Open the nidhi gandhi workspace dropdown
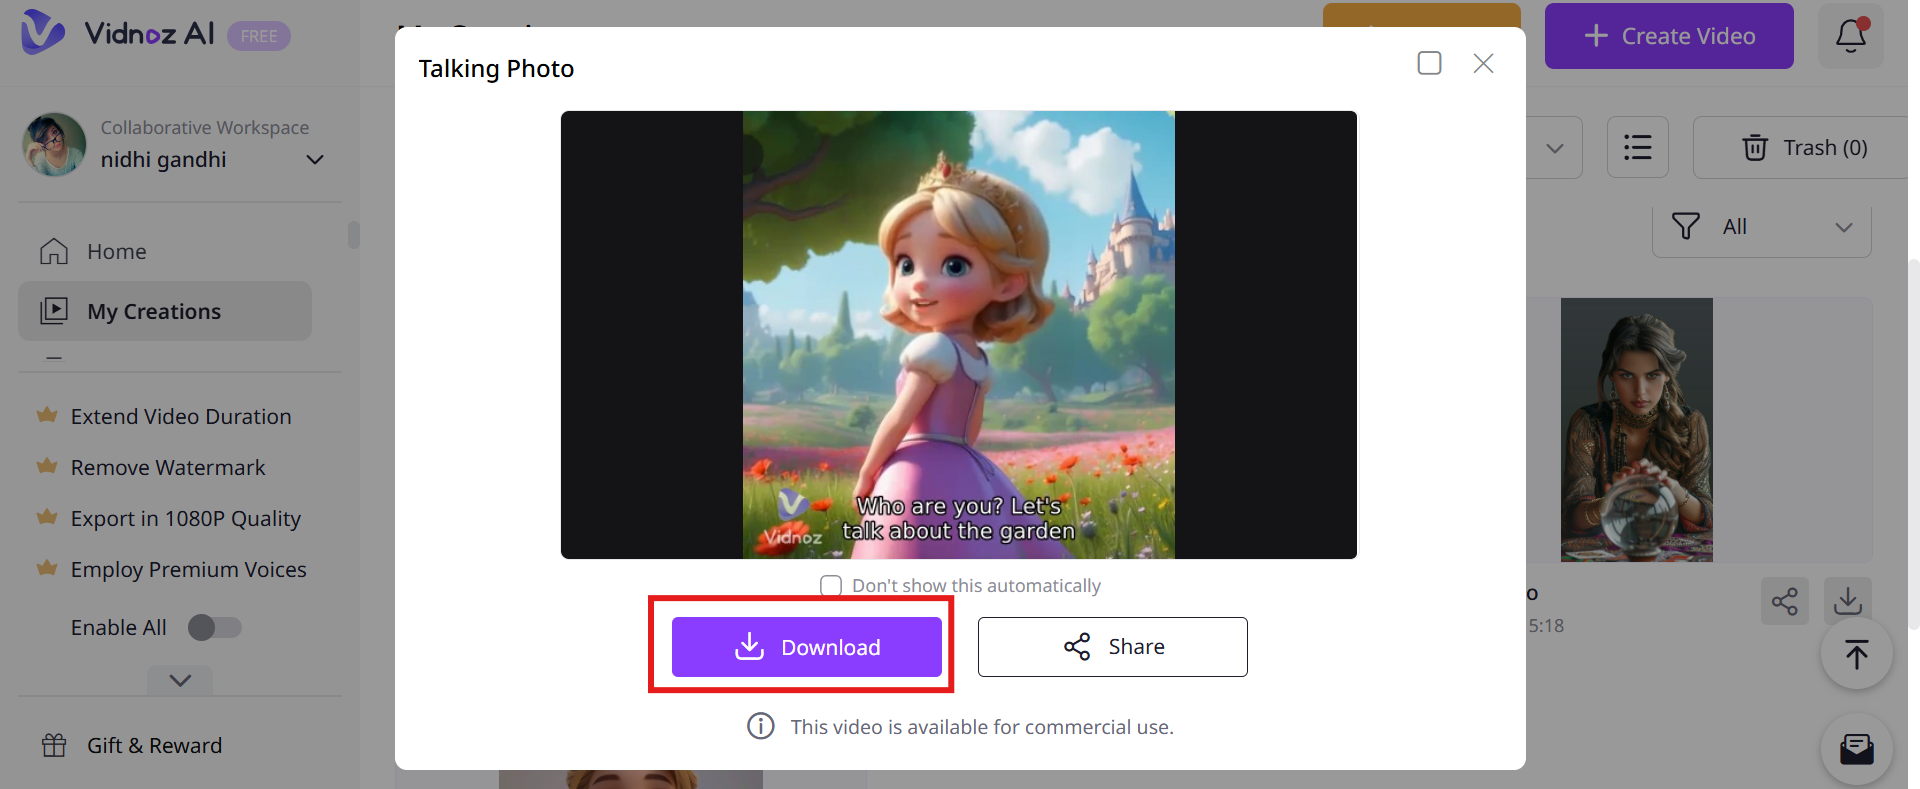The height and width of the screenshot is (789, 1920). pyautogui.click(x=315, y=160)
